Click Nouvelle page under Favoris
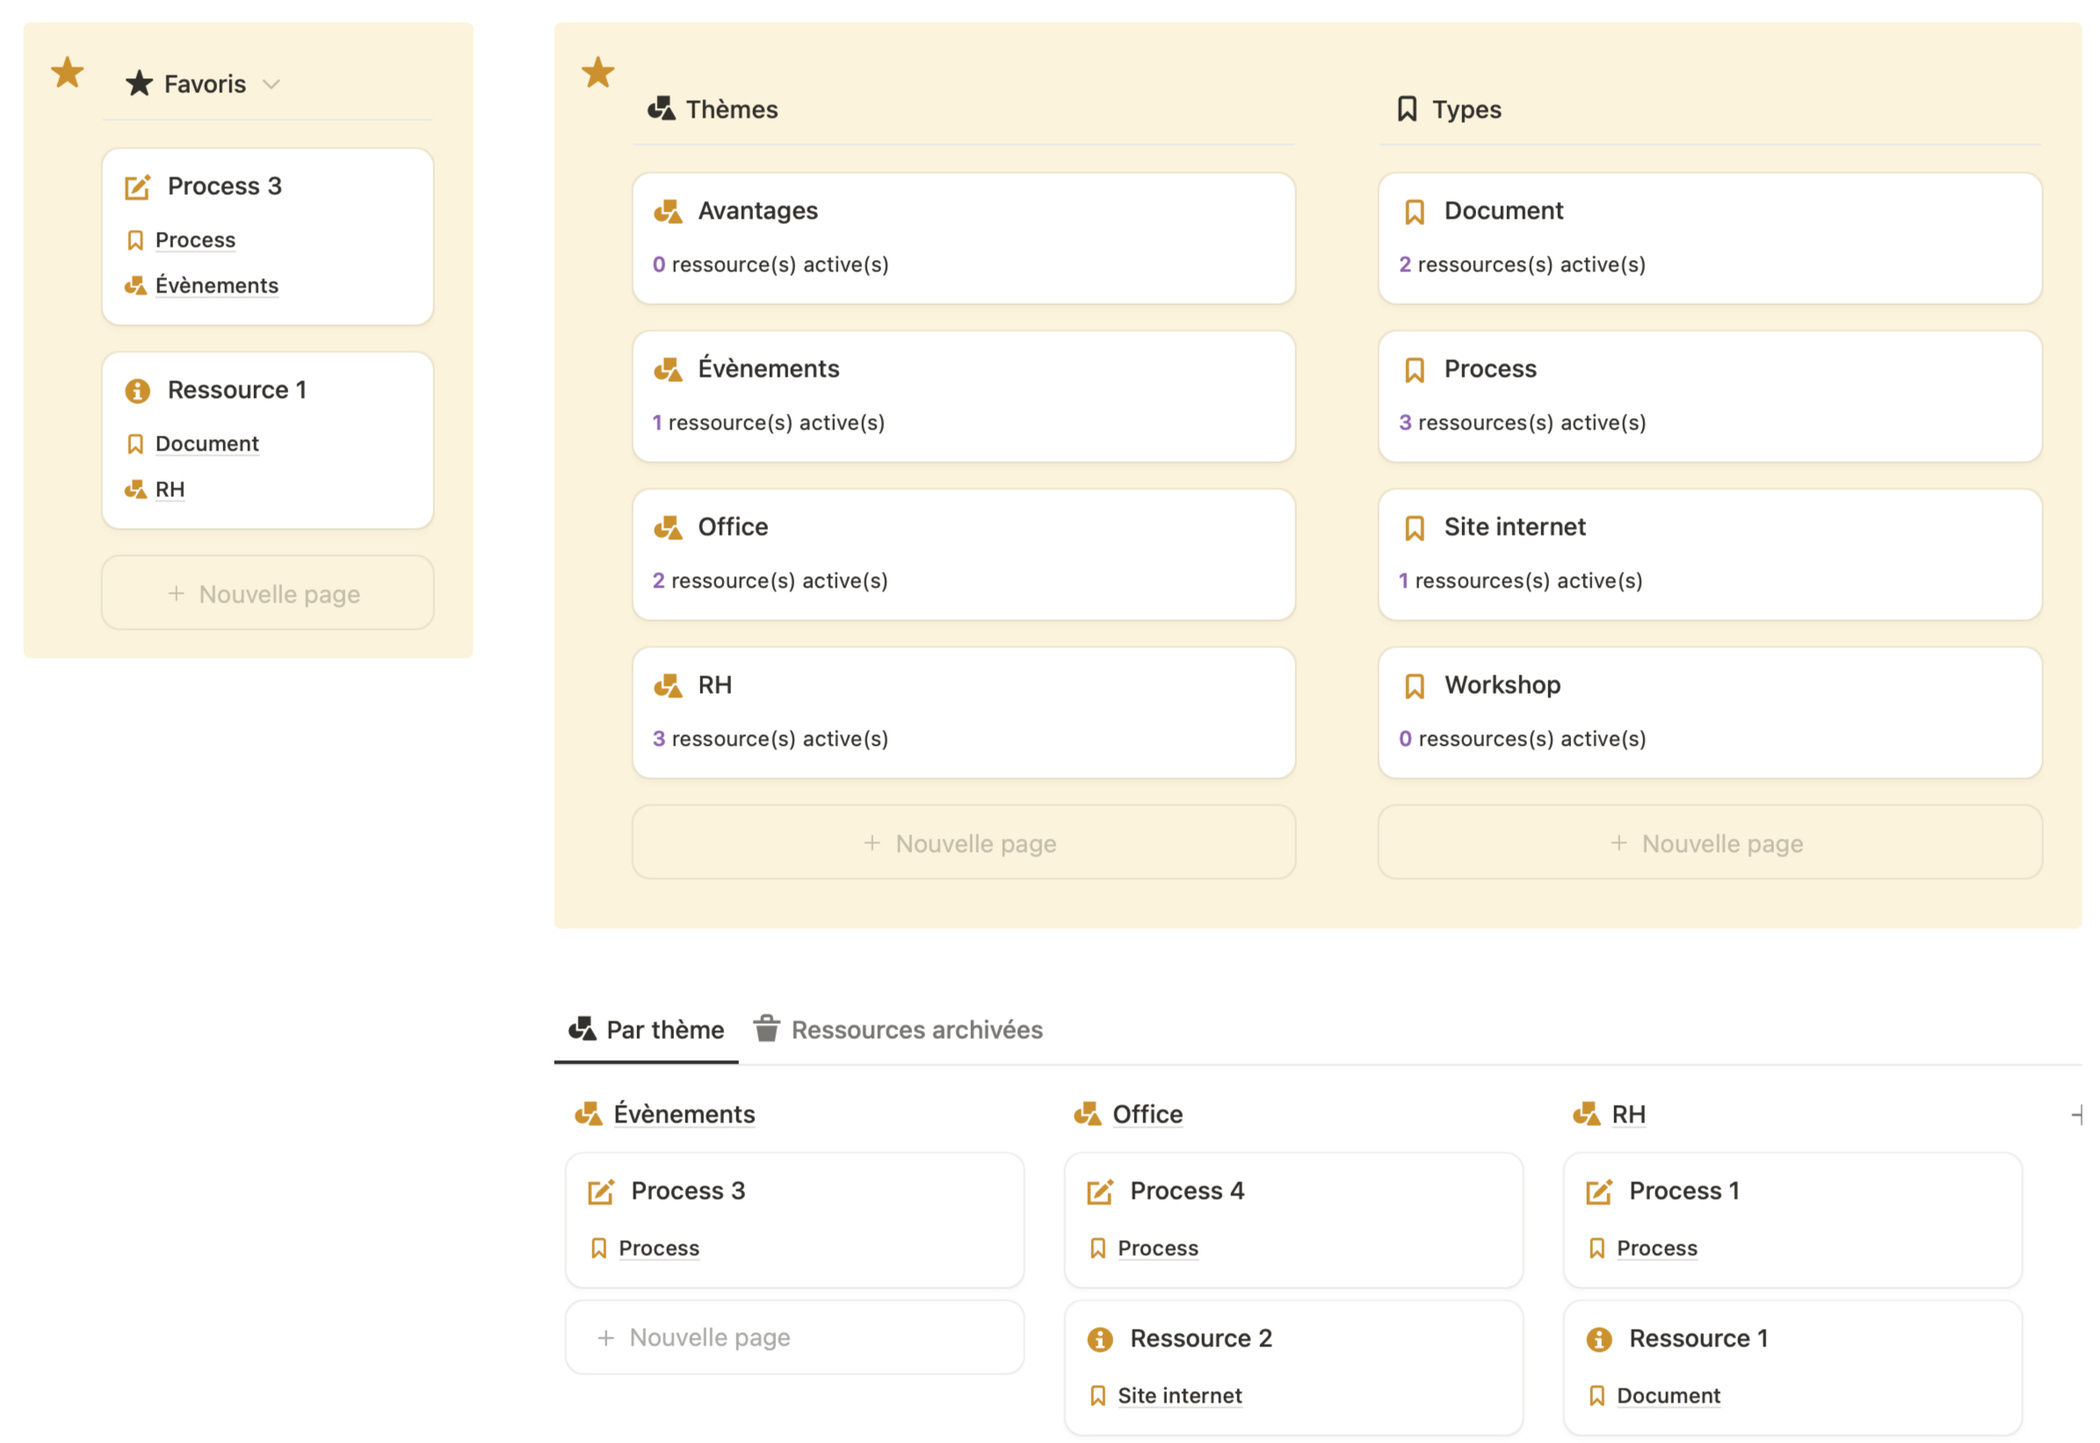The height and width of the screenshot is (1443, 2100). click(266, 592)
